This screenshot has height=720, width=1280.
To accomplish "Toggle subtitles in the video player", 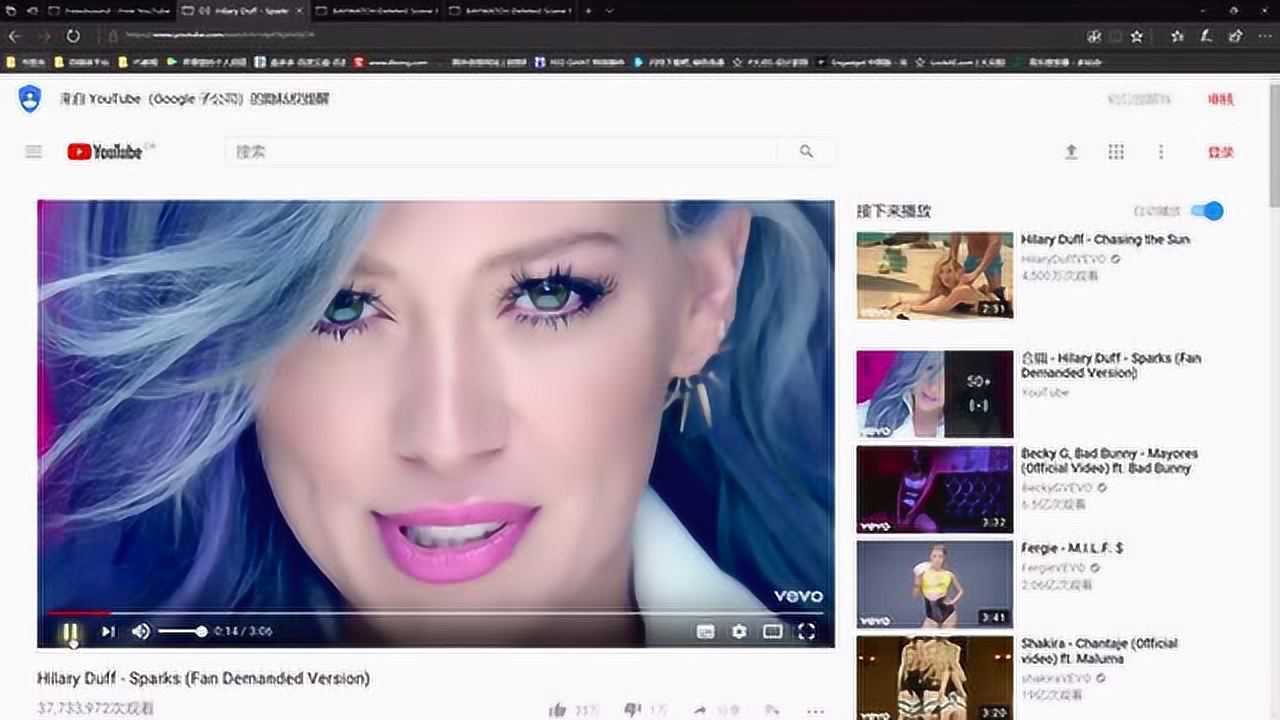I will pos(706,631).
